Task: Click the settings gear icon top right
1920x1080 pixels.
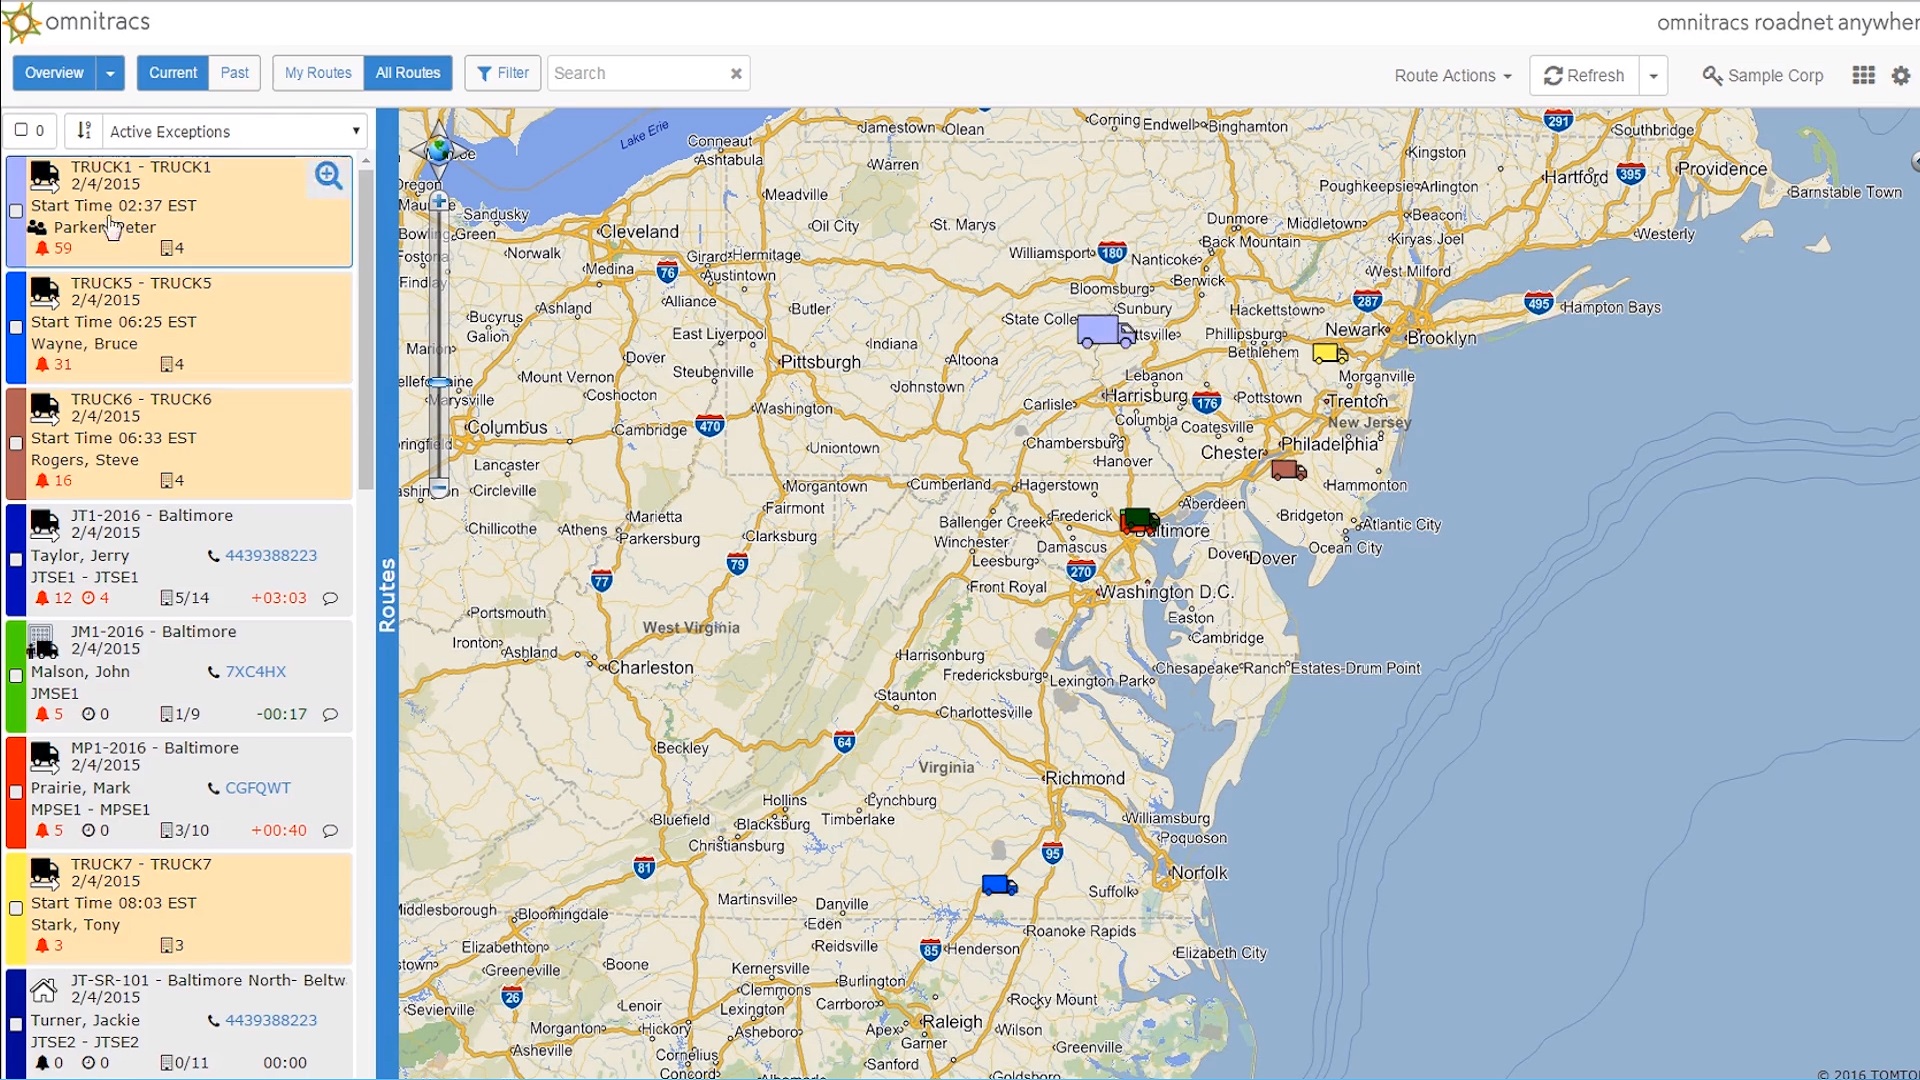Action: click(1902, 74)
